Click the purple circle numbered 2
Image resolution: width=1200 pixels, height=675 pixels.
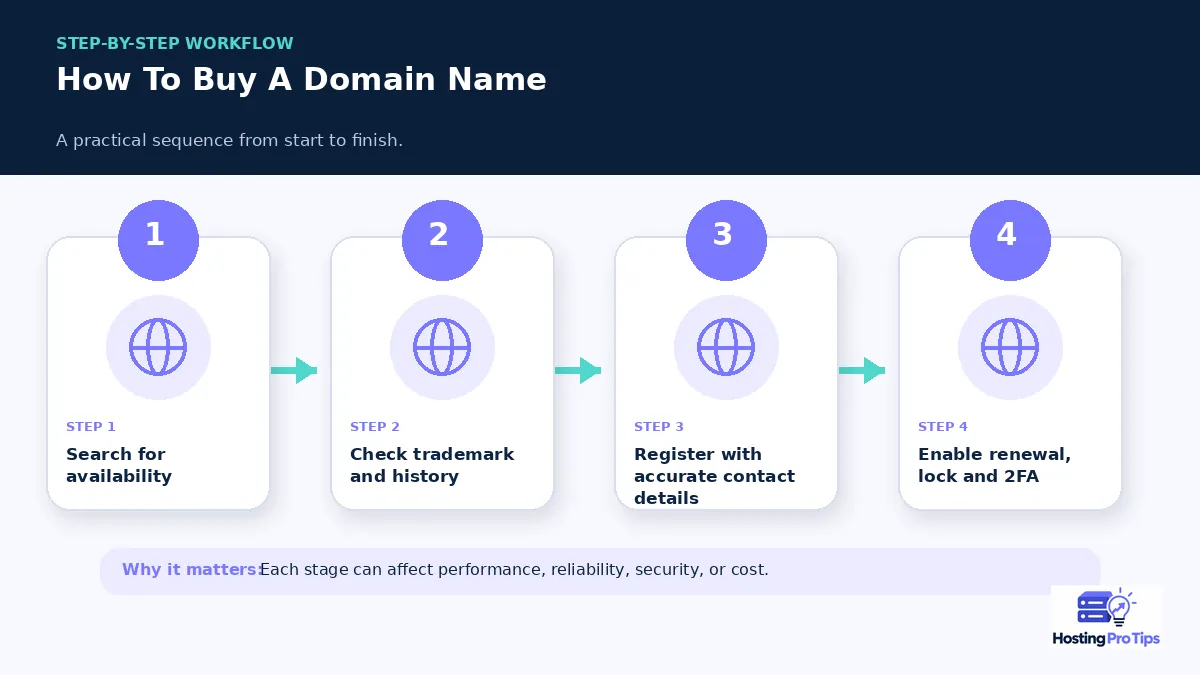click(x=442, y=240)
